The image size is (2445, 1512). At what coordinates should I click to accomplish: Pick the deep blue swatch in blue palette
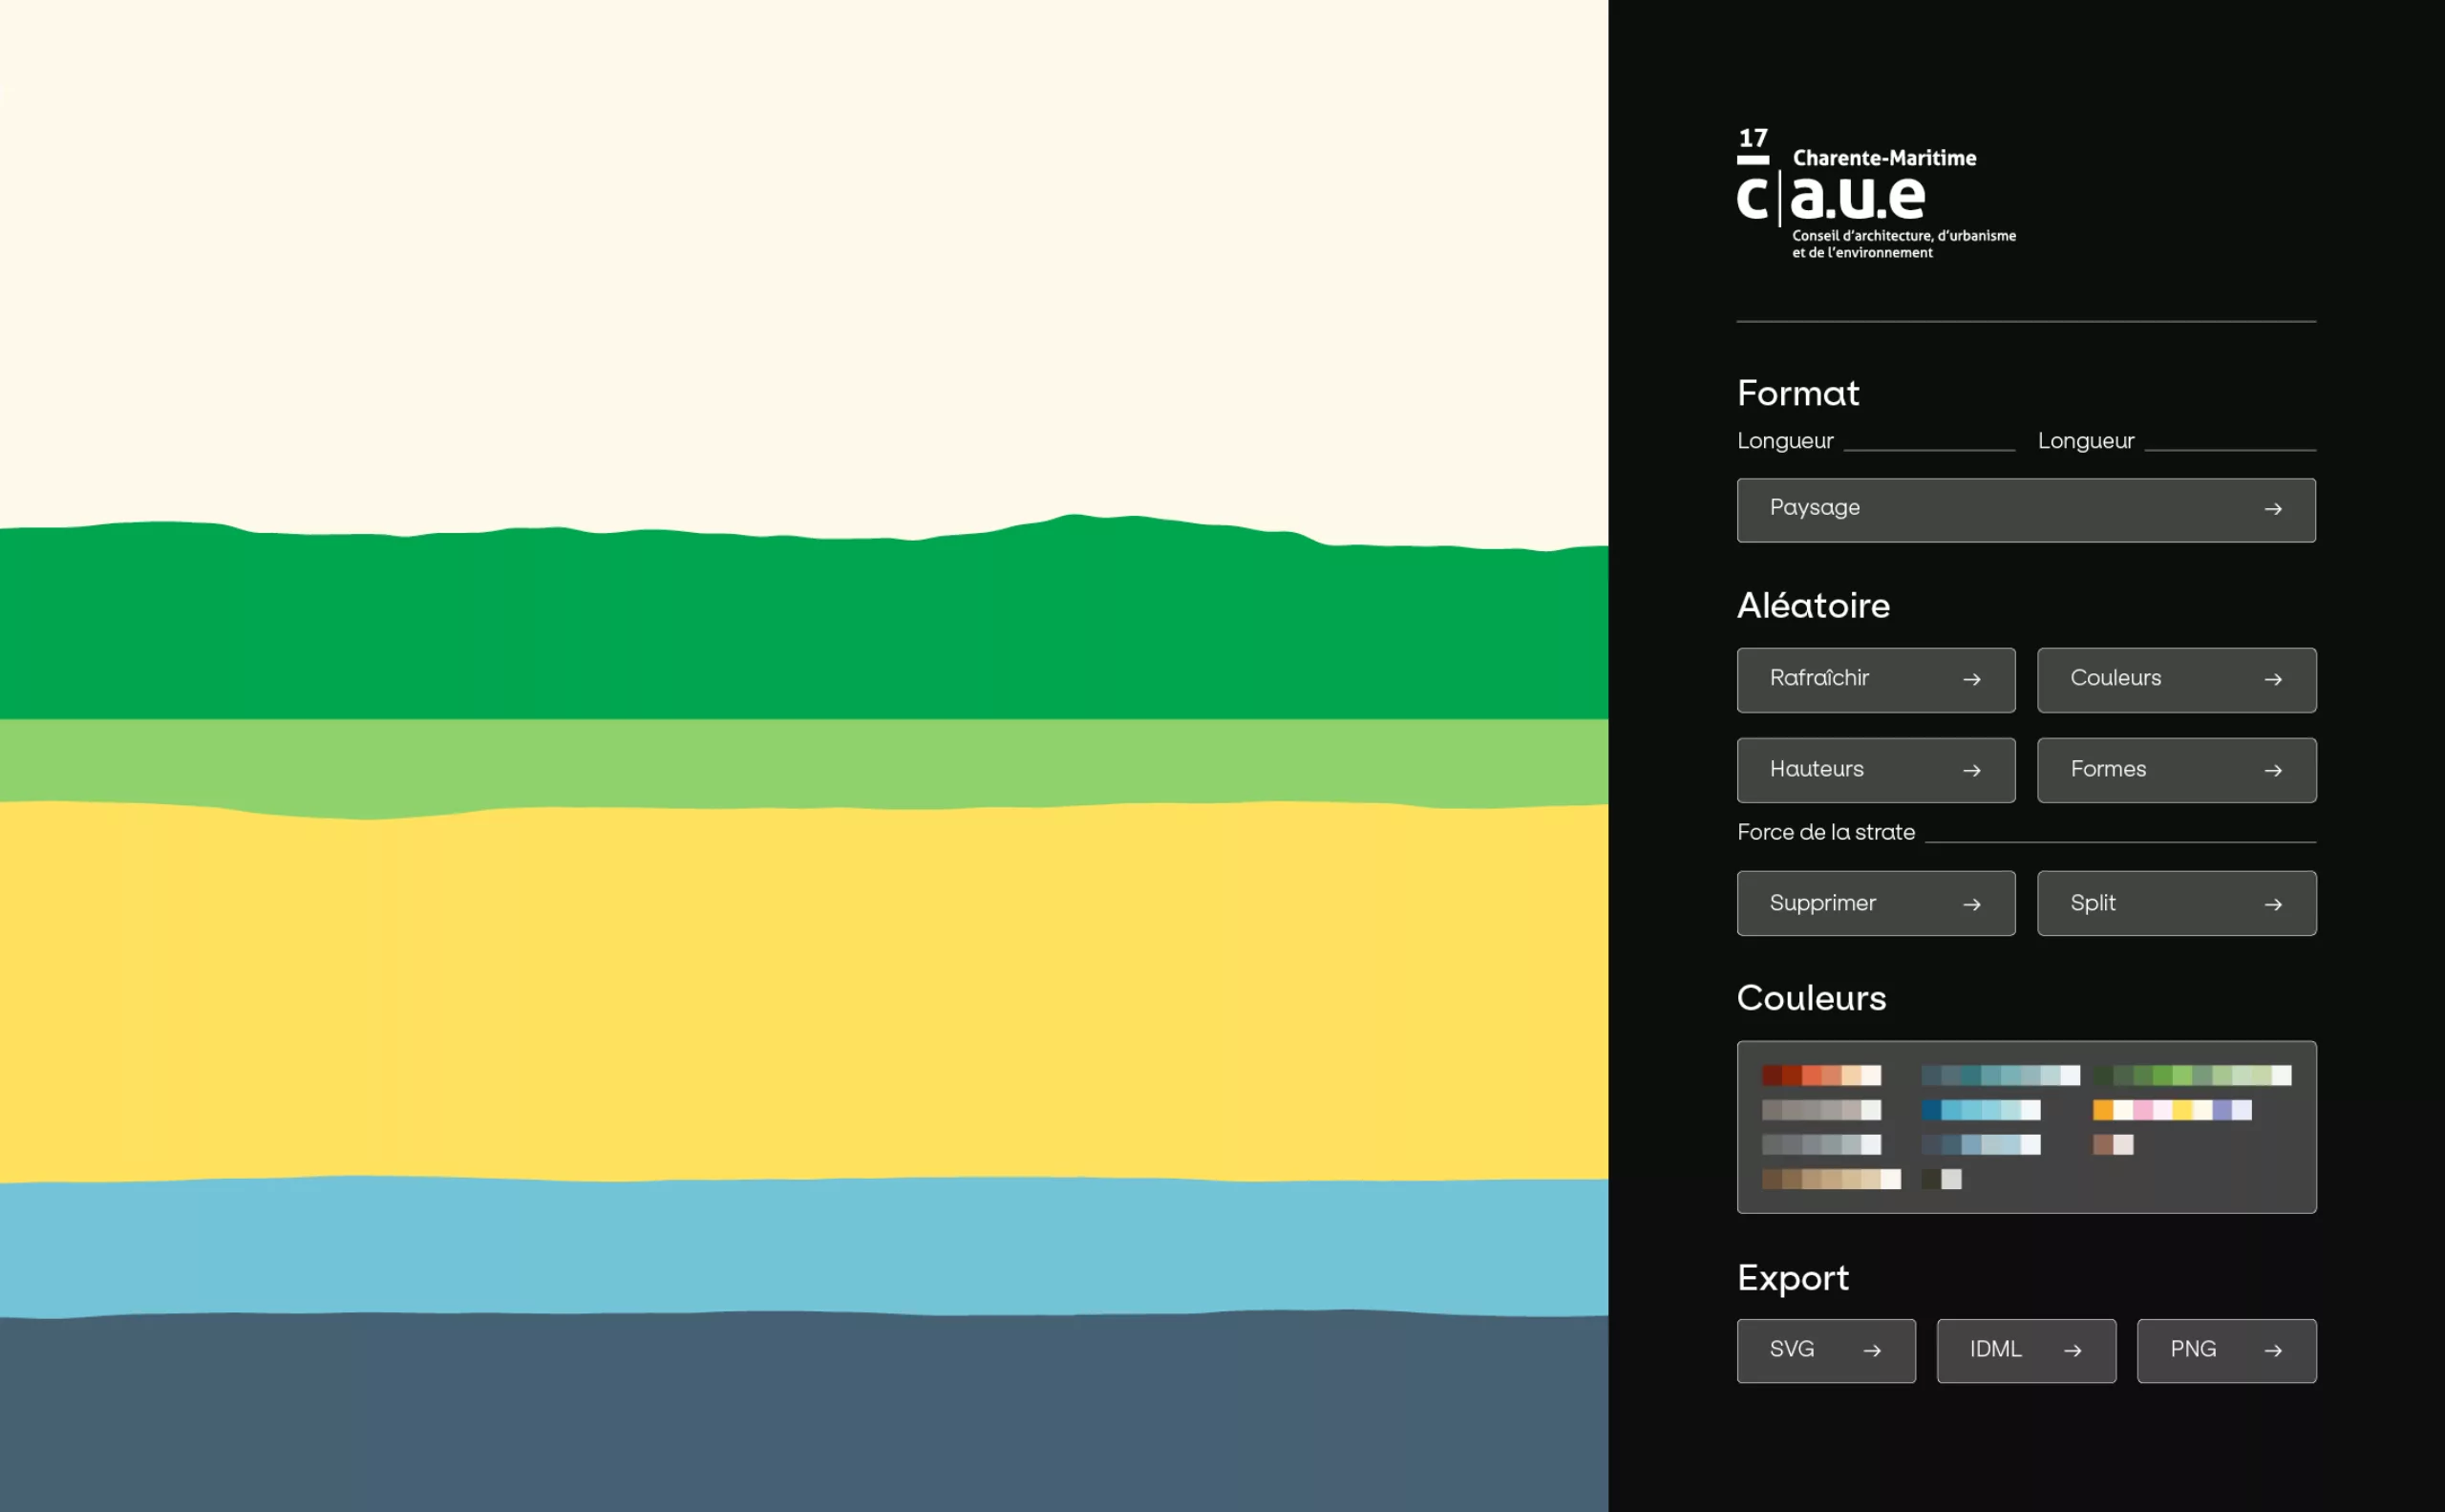pos(1931,1110)
